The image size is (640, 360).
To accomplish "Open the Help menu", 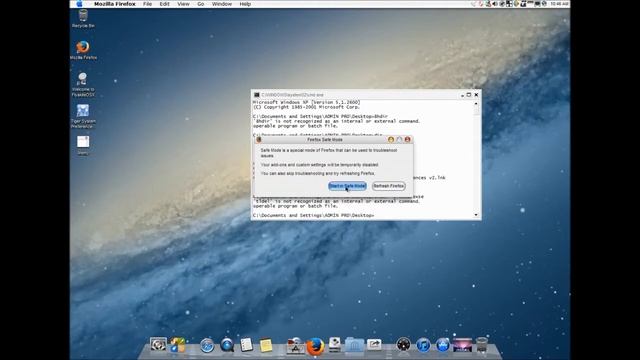I will click(x=245, y=4).
